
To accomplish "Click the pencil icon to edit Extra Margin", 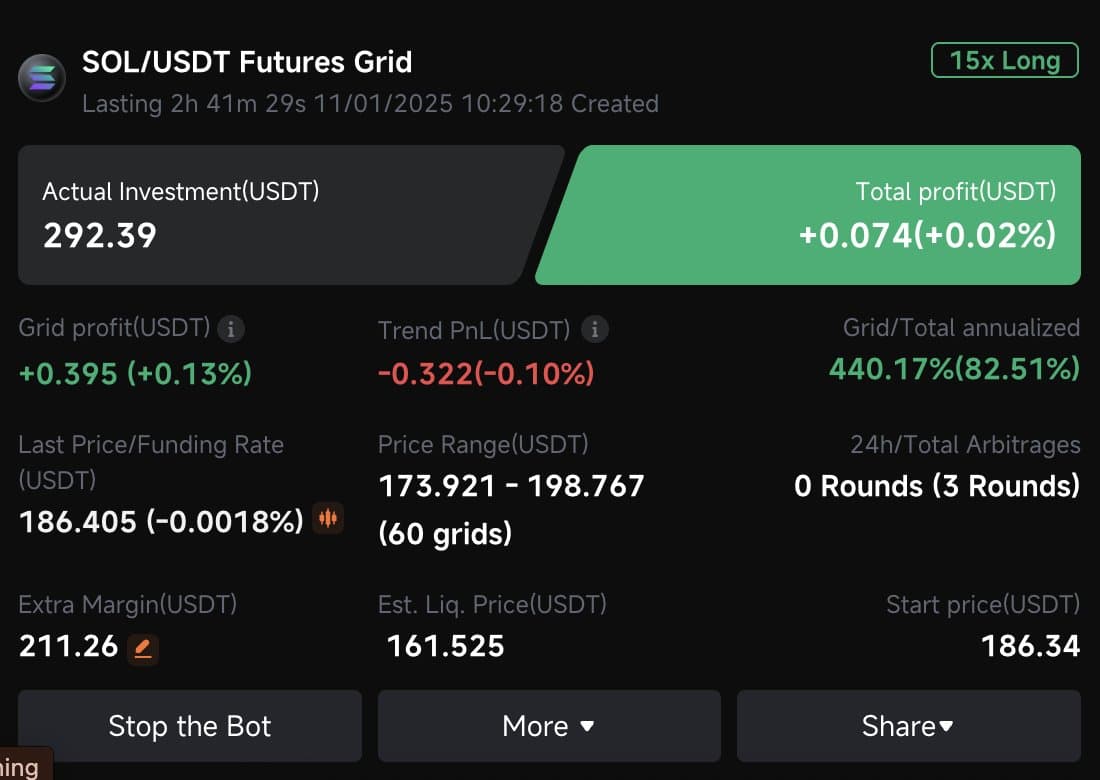I will pos(143,649).
